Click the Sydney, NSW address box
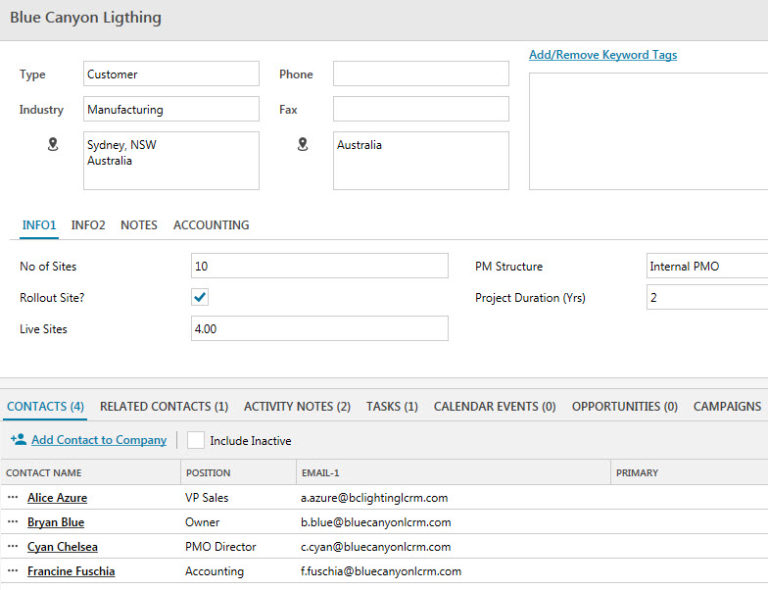The width and height of the screenshot is (768, 590). (x=171, y=160)
